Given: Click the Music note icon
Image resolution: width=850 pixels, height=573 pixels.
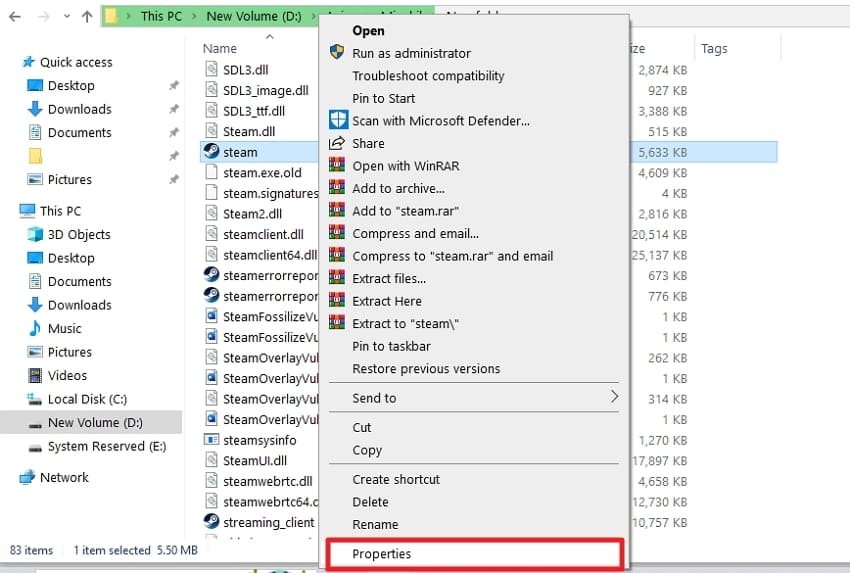Looking at the screenshot, I should (35, 328).
